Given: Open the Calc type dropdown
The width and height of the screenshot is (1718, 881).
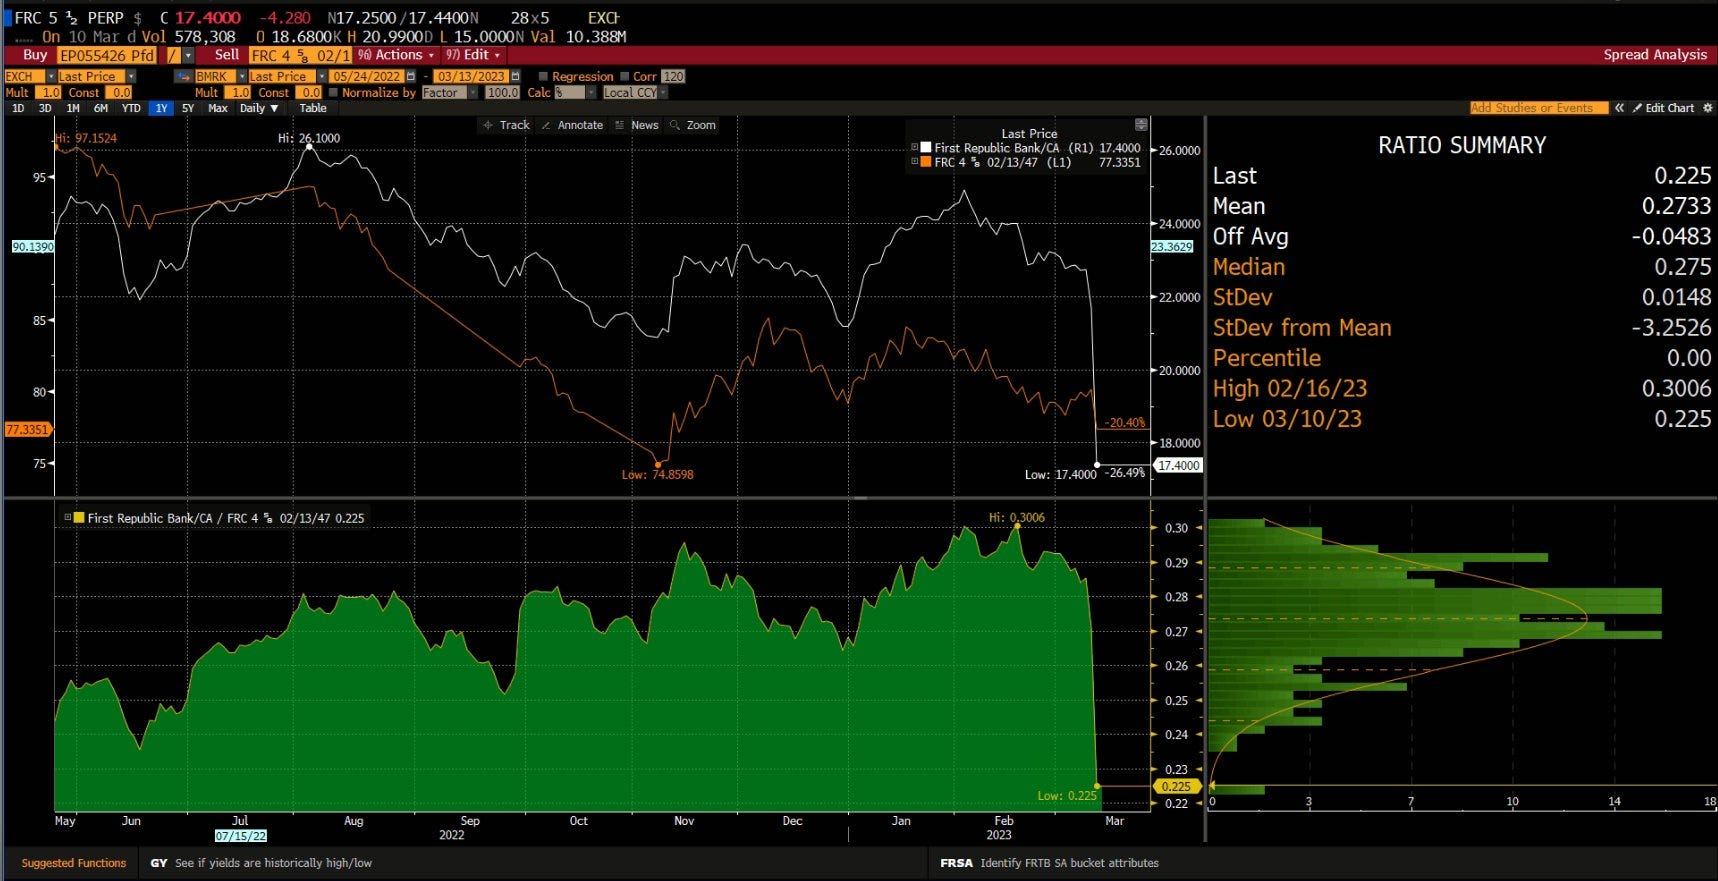Looking at the screenshot, I should [591, 92].
